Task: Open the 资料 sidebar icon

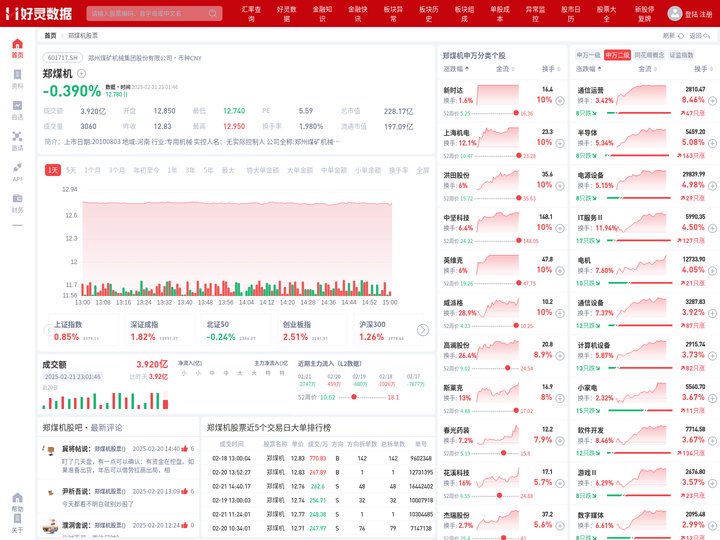Action: click(x=17, y=79)
